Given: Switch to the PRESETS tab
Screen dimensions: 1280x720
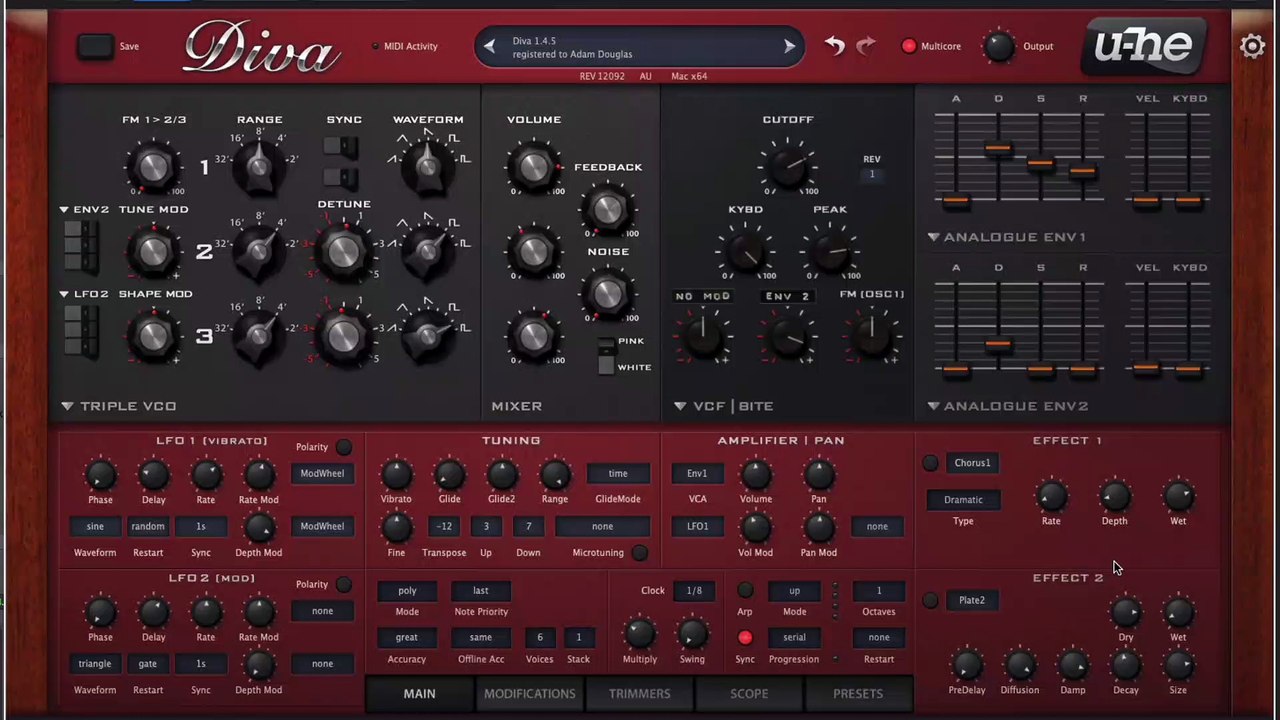Looking at the screenshot, I should coord(858,694).
